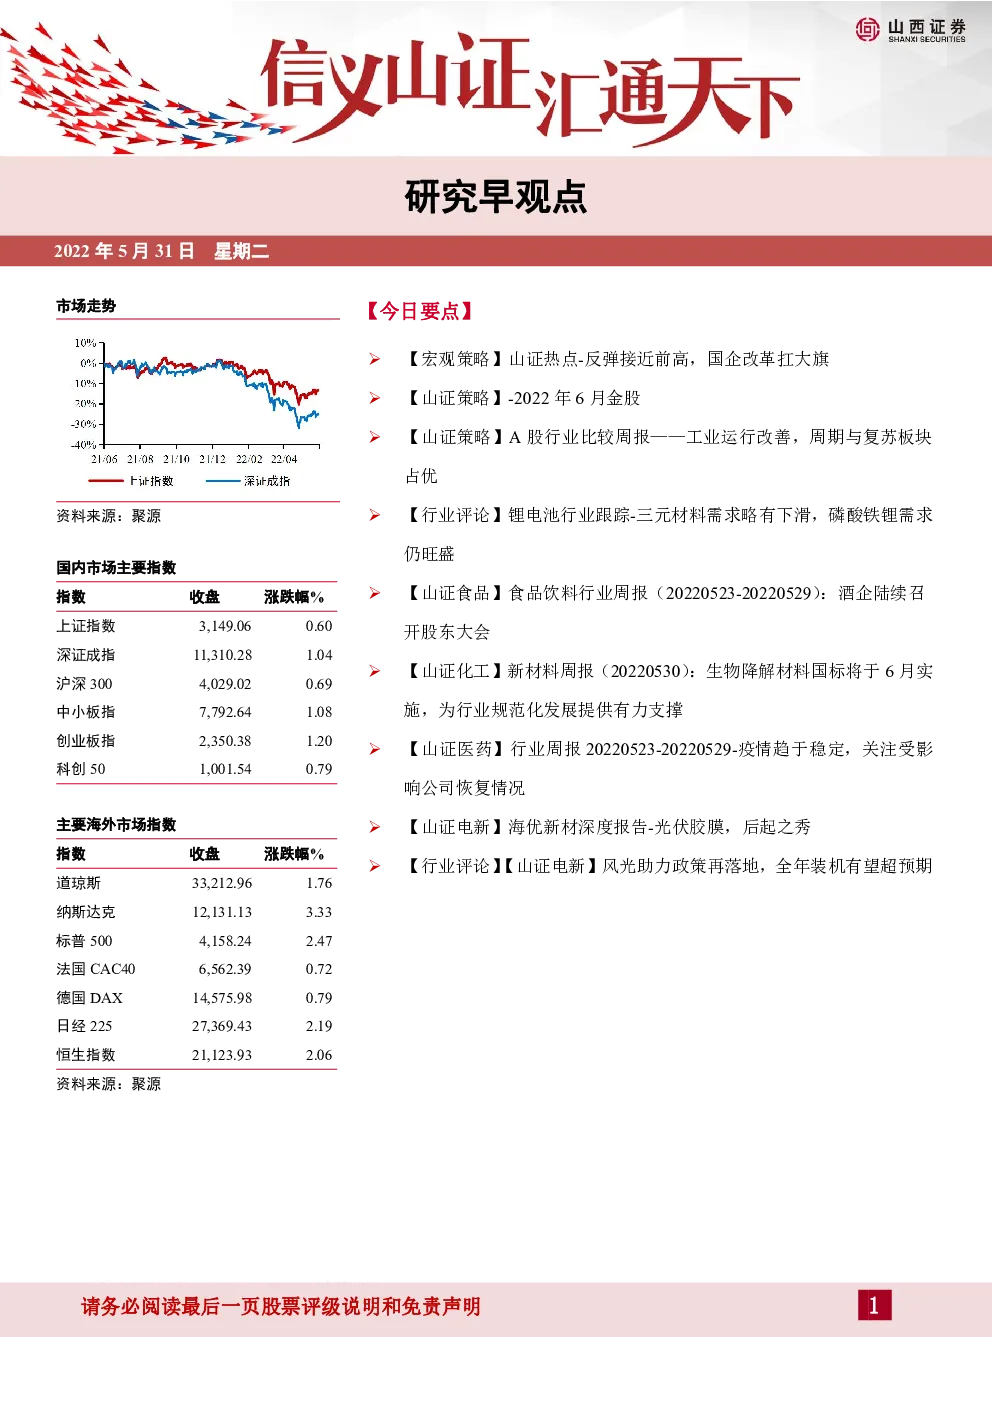Viewport: 992px width, 1403px height.
Task: Click the red page number 1 box
Action: pos(874,1305)
